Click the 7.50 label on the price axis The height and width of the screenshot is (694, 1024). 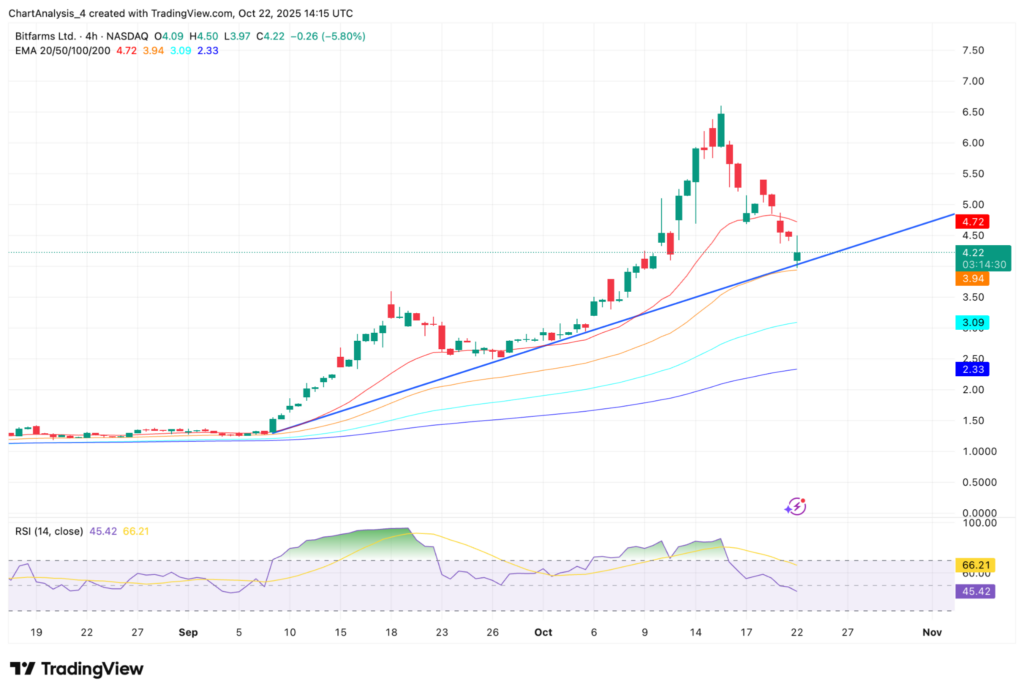coord(973,50)
